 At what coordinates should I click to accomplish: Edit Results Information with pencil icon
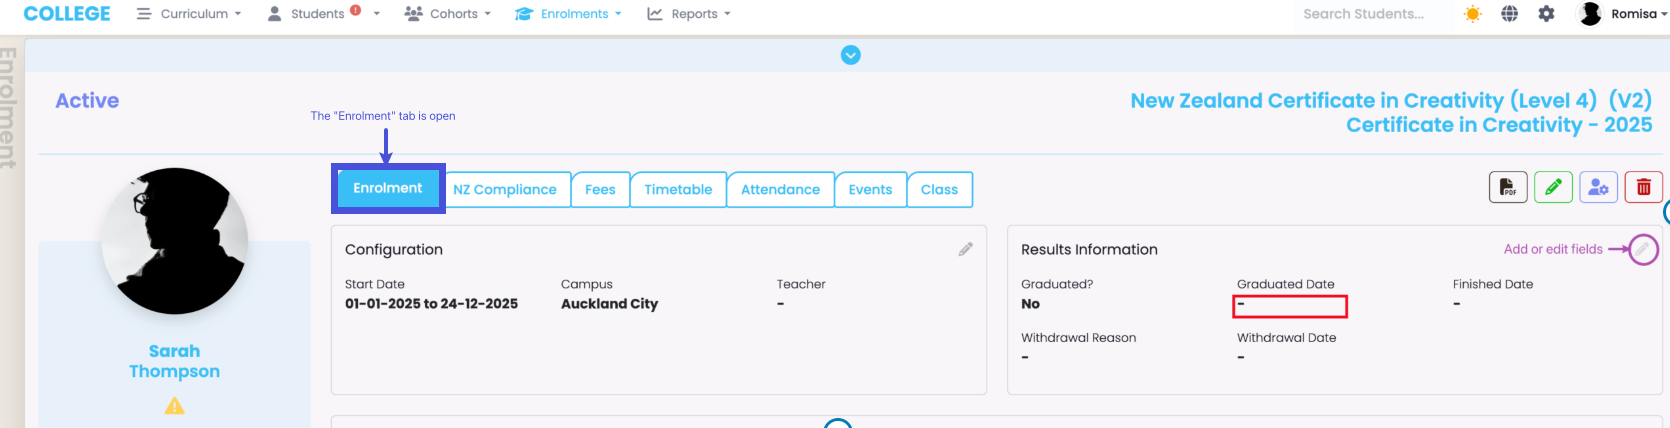point(1642,249)
